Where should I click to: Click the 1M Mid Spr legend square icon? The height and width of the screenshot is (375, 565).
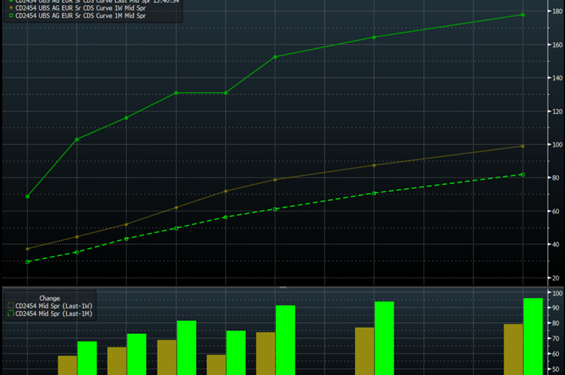[11, 15]
